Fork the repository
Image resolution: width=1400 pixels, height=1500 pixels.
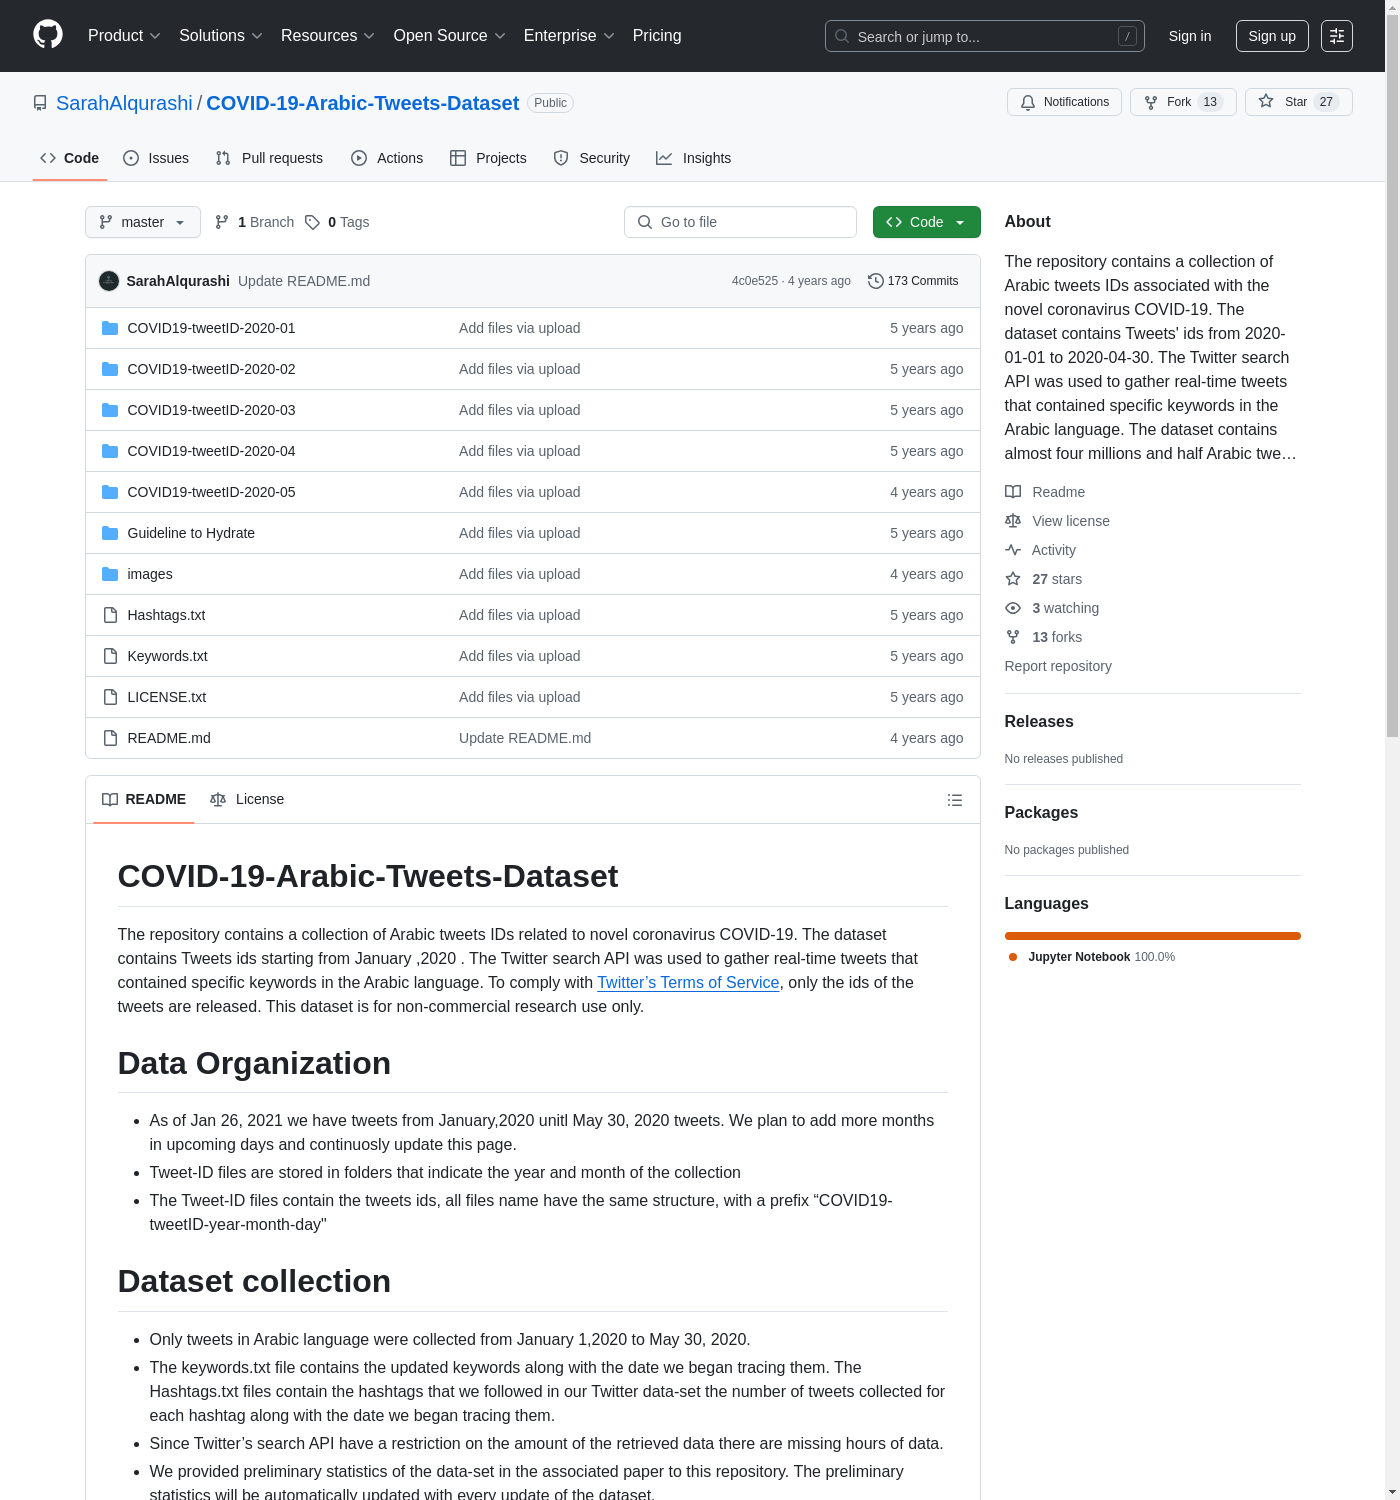[x=1182, y=102]
